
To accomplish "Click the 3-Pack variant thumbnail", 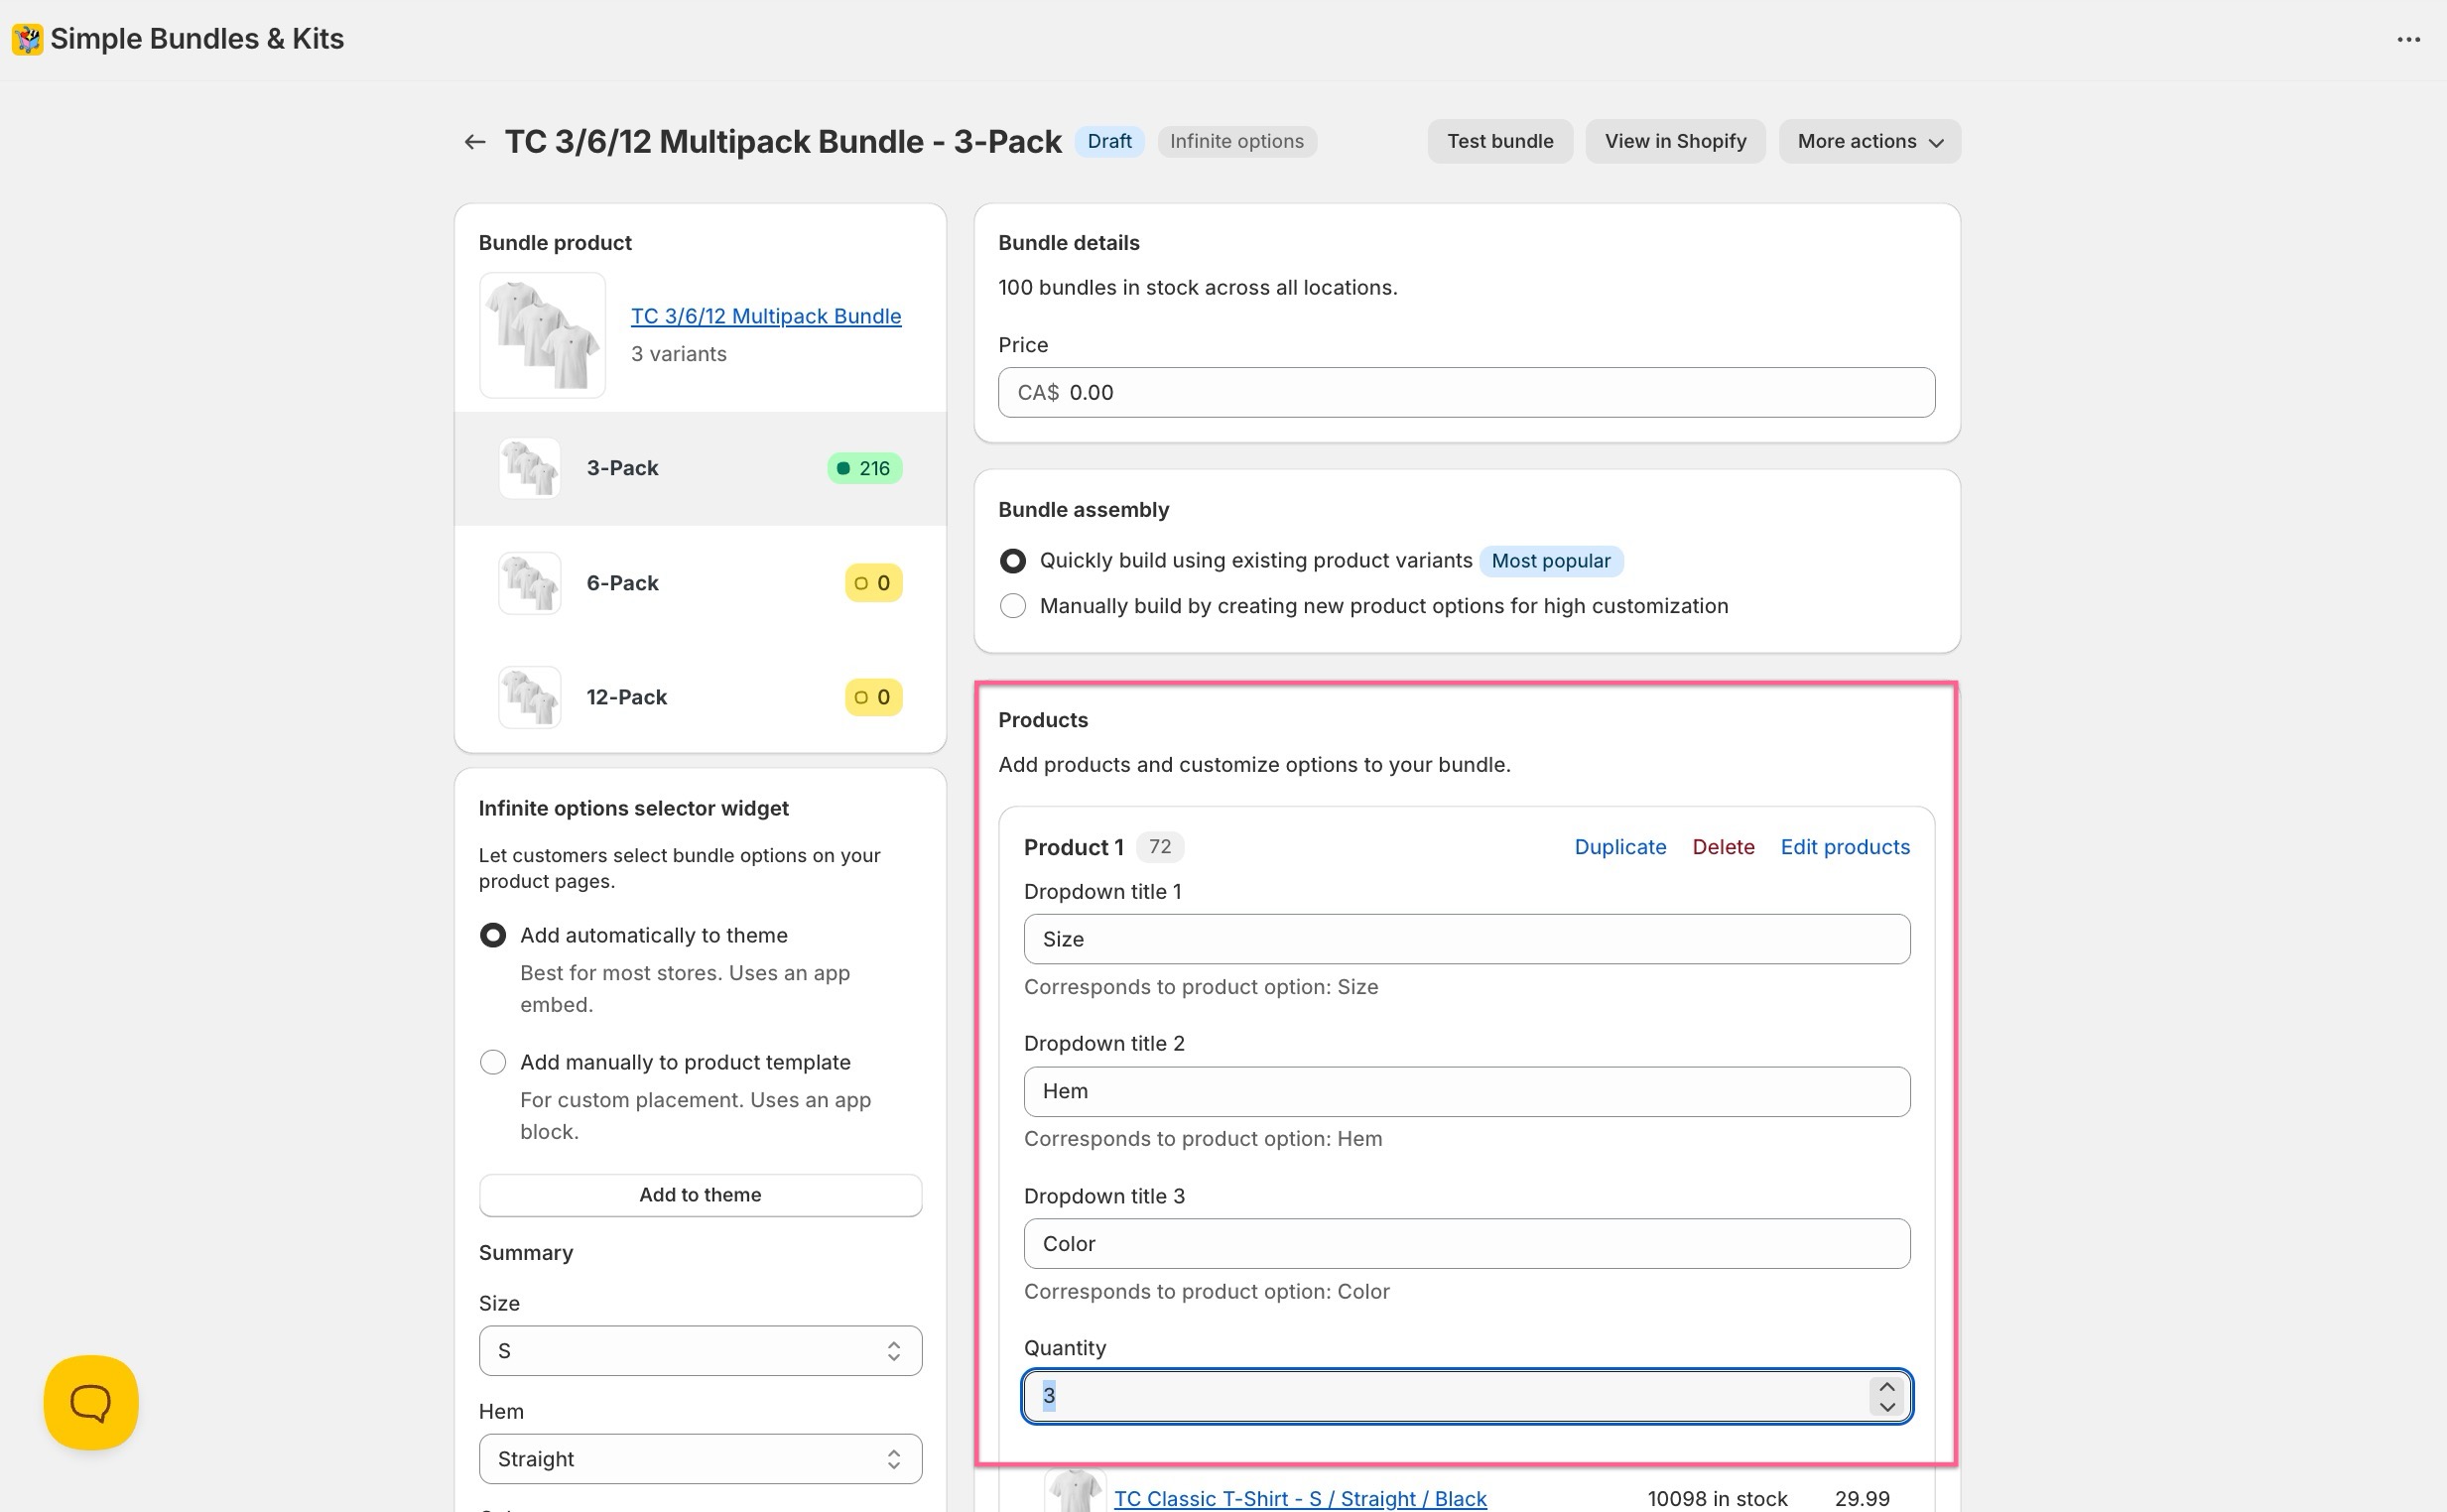I will [x=529, y=468].
